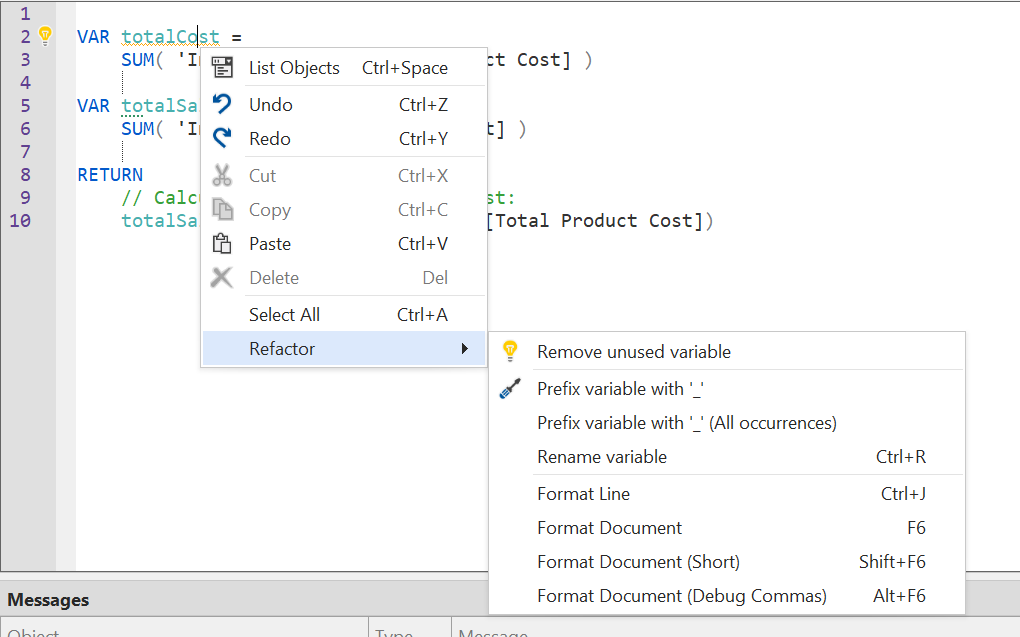Select Format Document (Short)
This screenshot has height=637, width=1020.
coord(638,562)
